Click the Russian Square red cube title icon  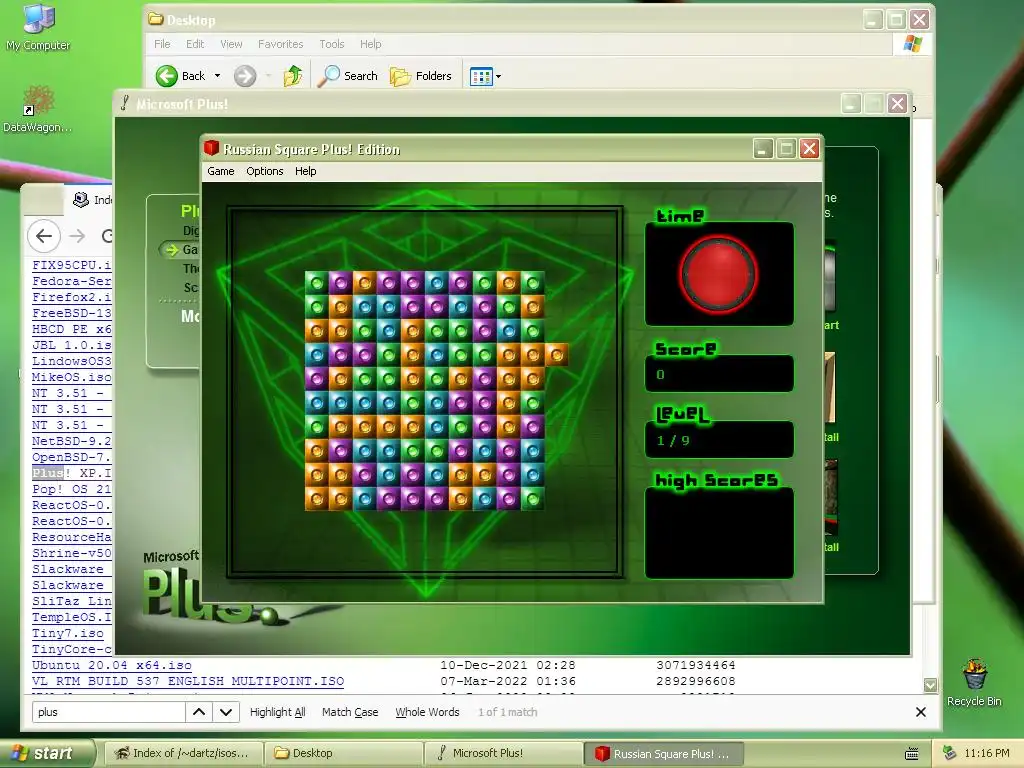click(211, 148)
